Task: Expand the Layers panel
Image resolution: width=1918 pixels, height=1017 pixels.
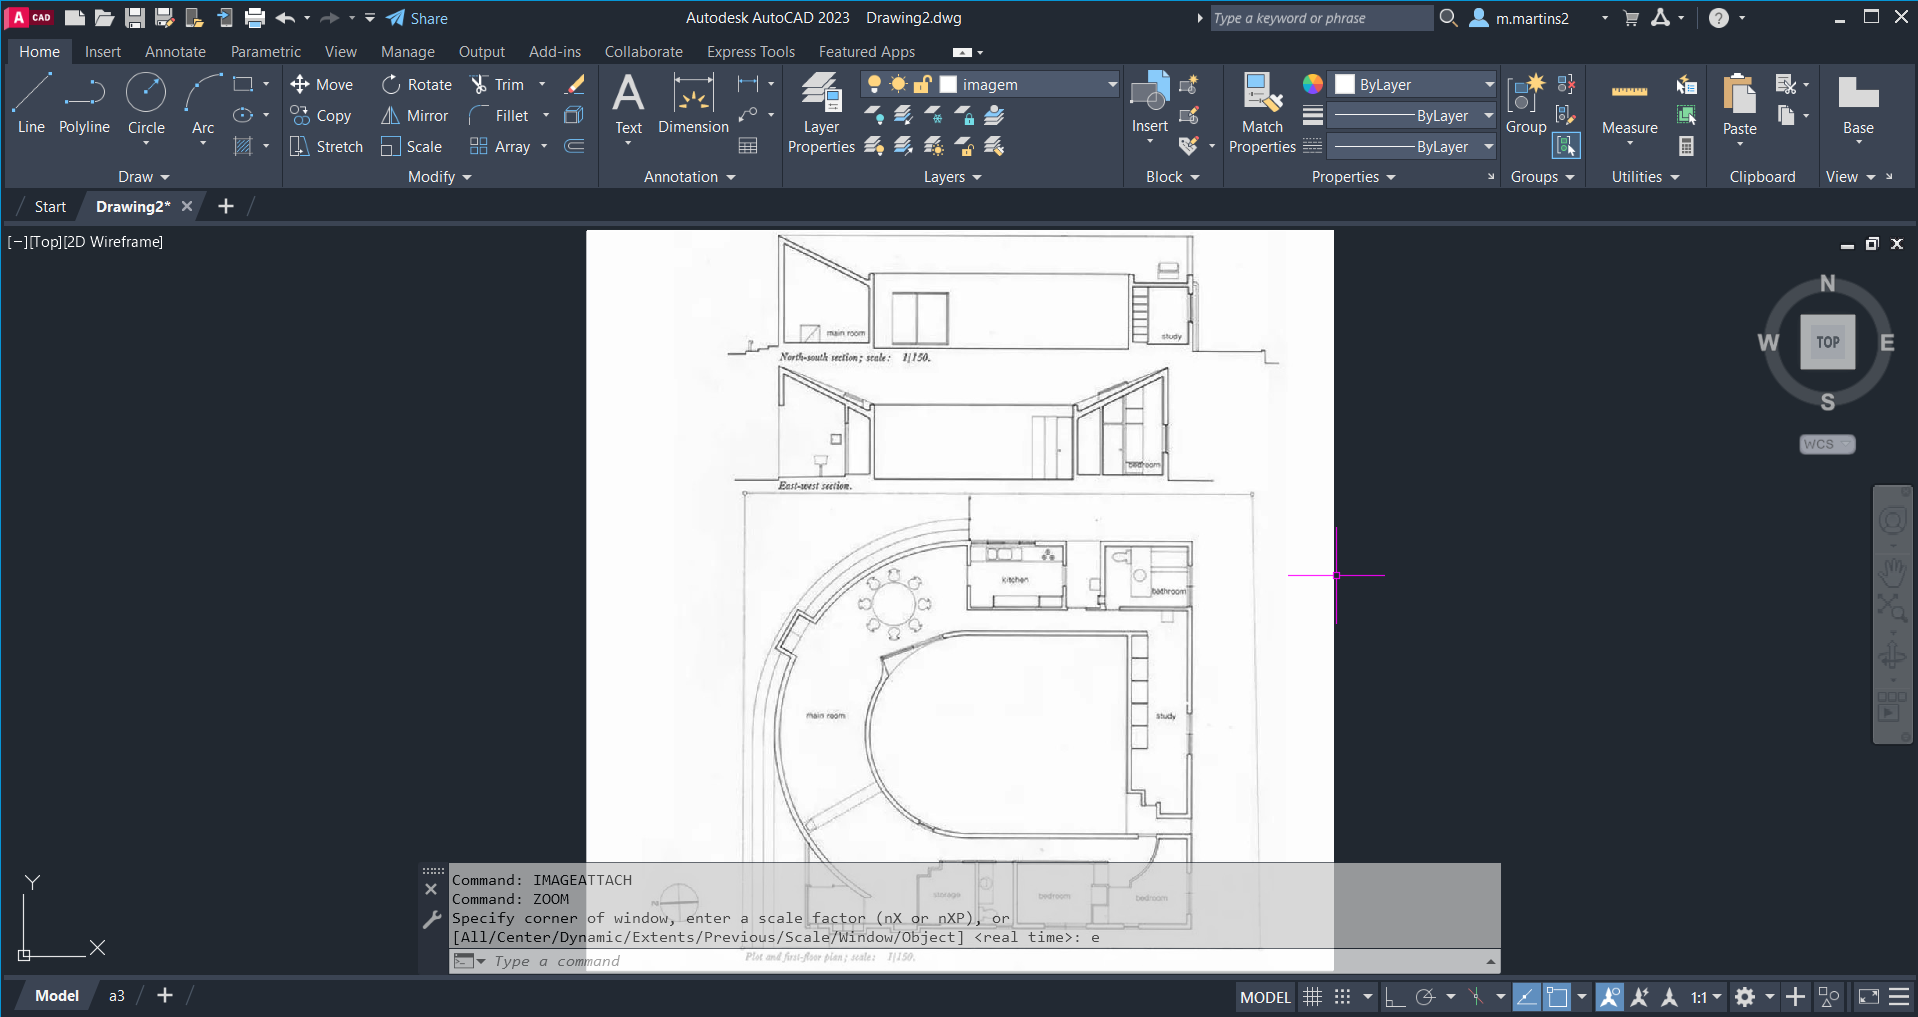Action: pos(953,177)
